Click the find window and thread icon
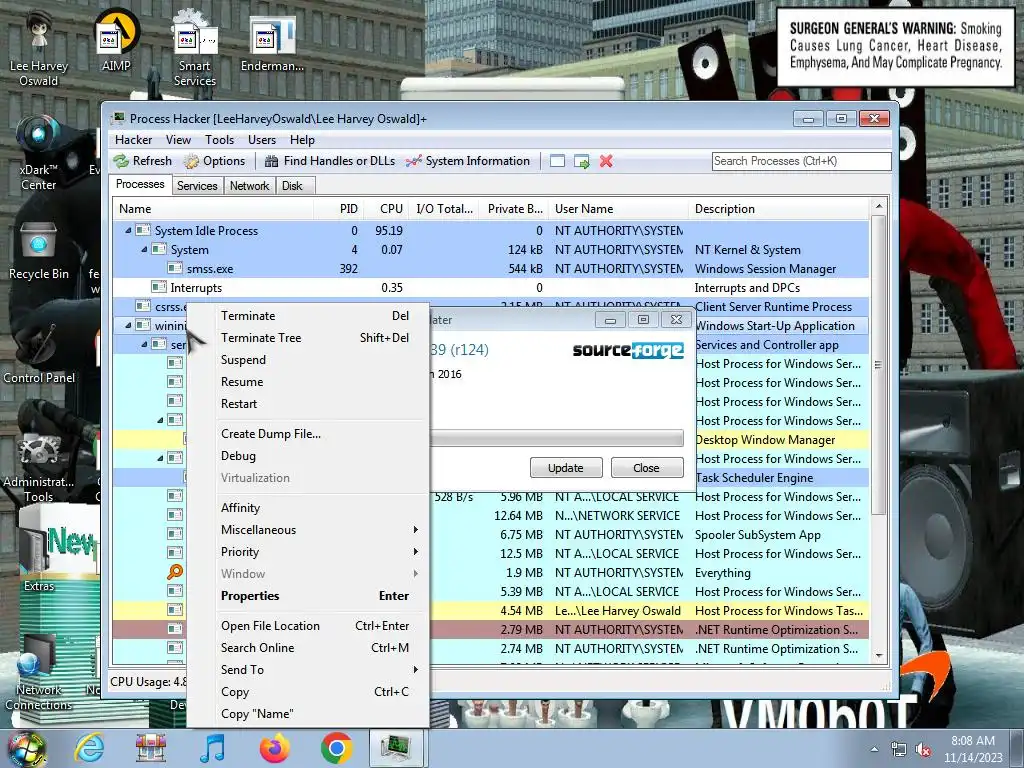1024x768 pixels. pyautogui.click(x=581, y=161)
